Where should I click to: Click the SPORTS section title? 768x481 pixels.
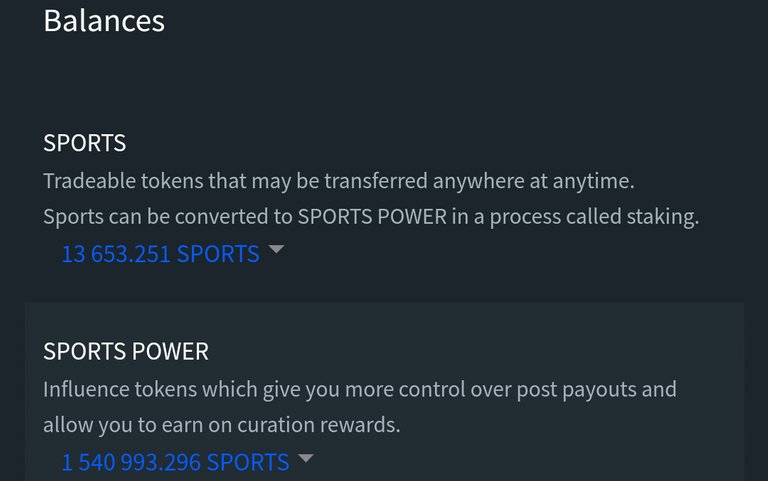pyautogui.click(x=84, y=143)
